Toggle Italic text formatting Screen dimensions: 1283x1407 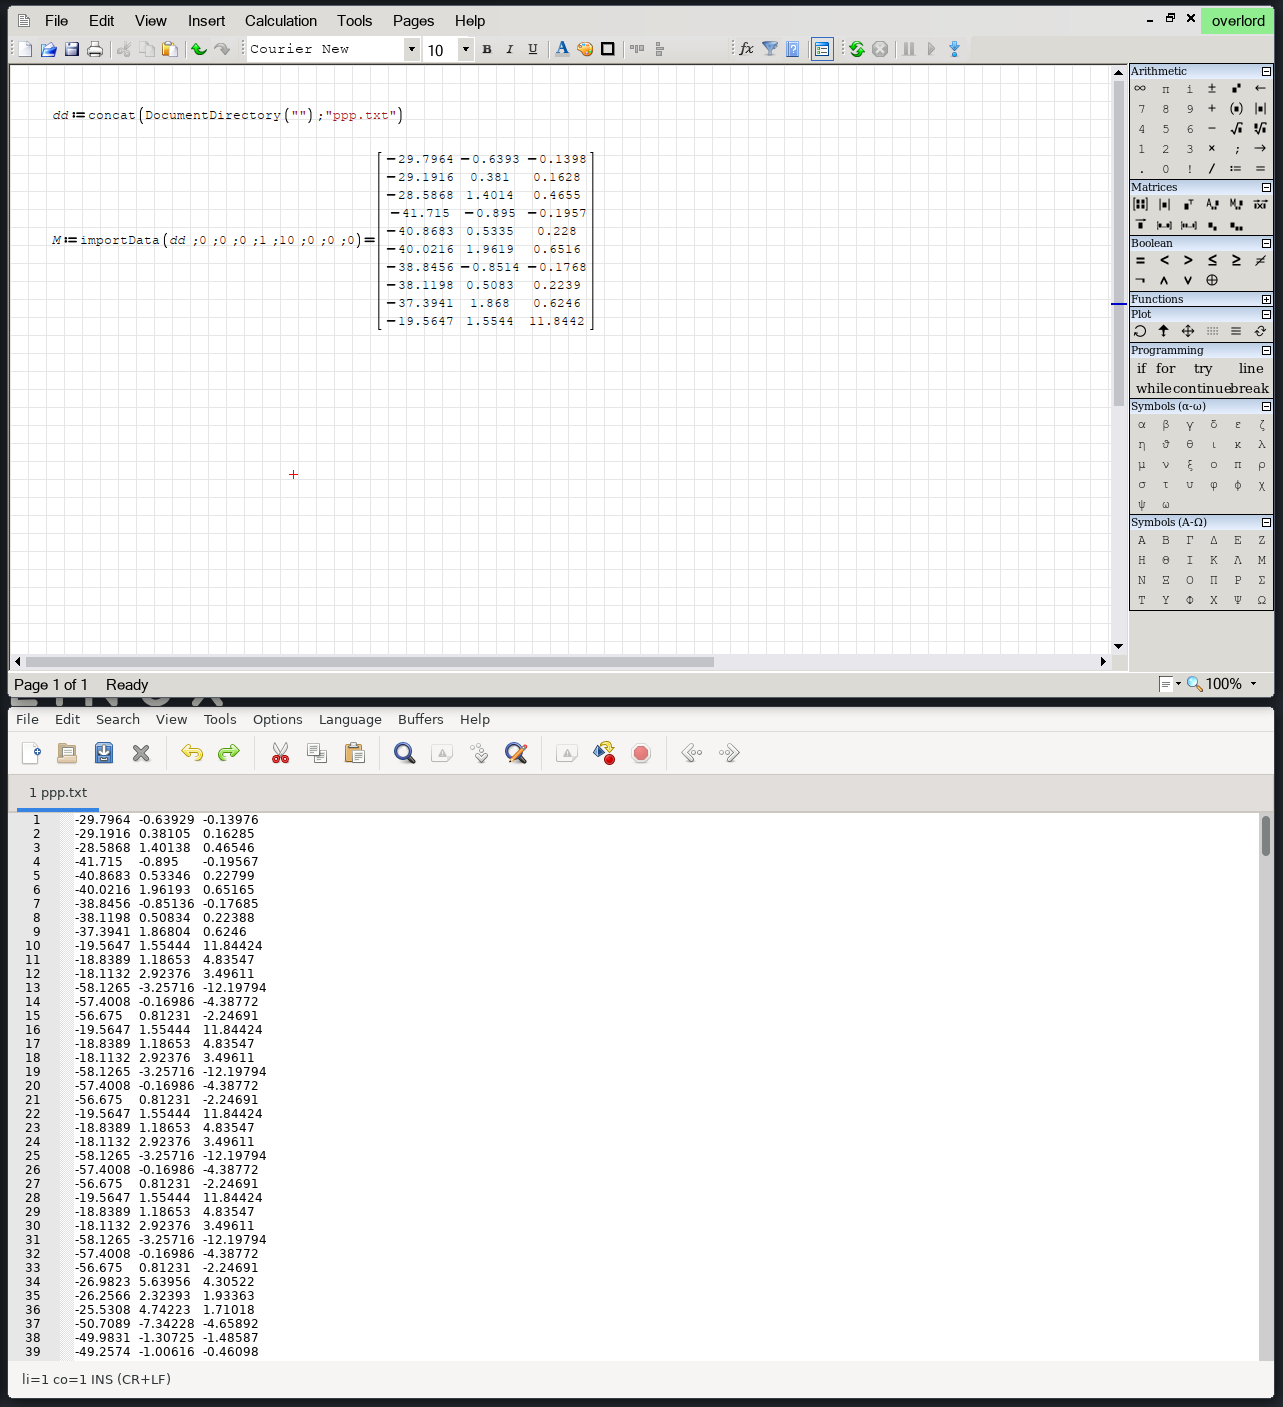pyautogui.click(x=510, y=49)
